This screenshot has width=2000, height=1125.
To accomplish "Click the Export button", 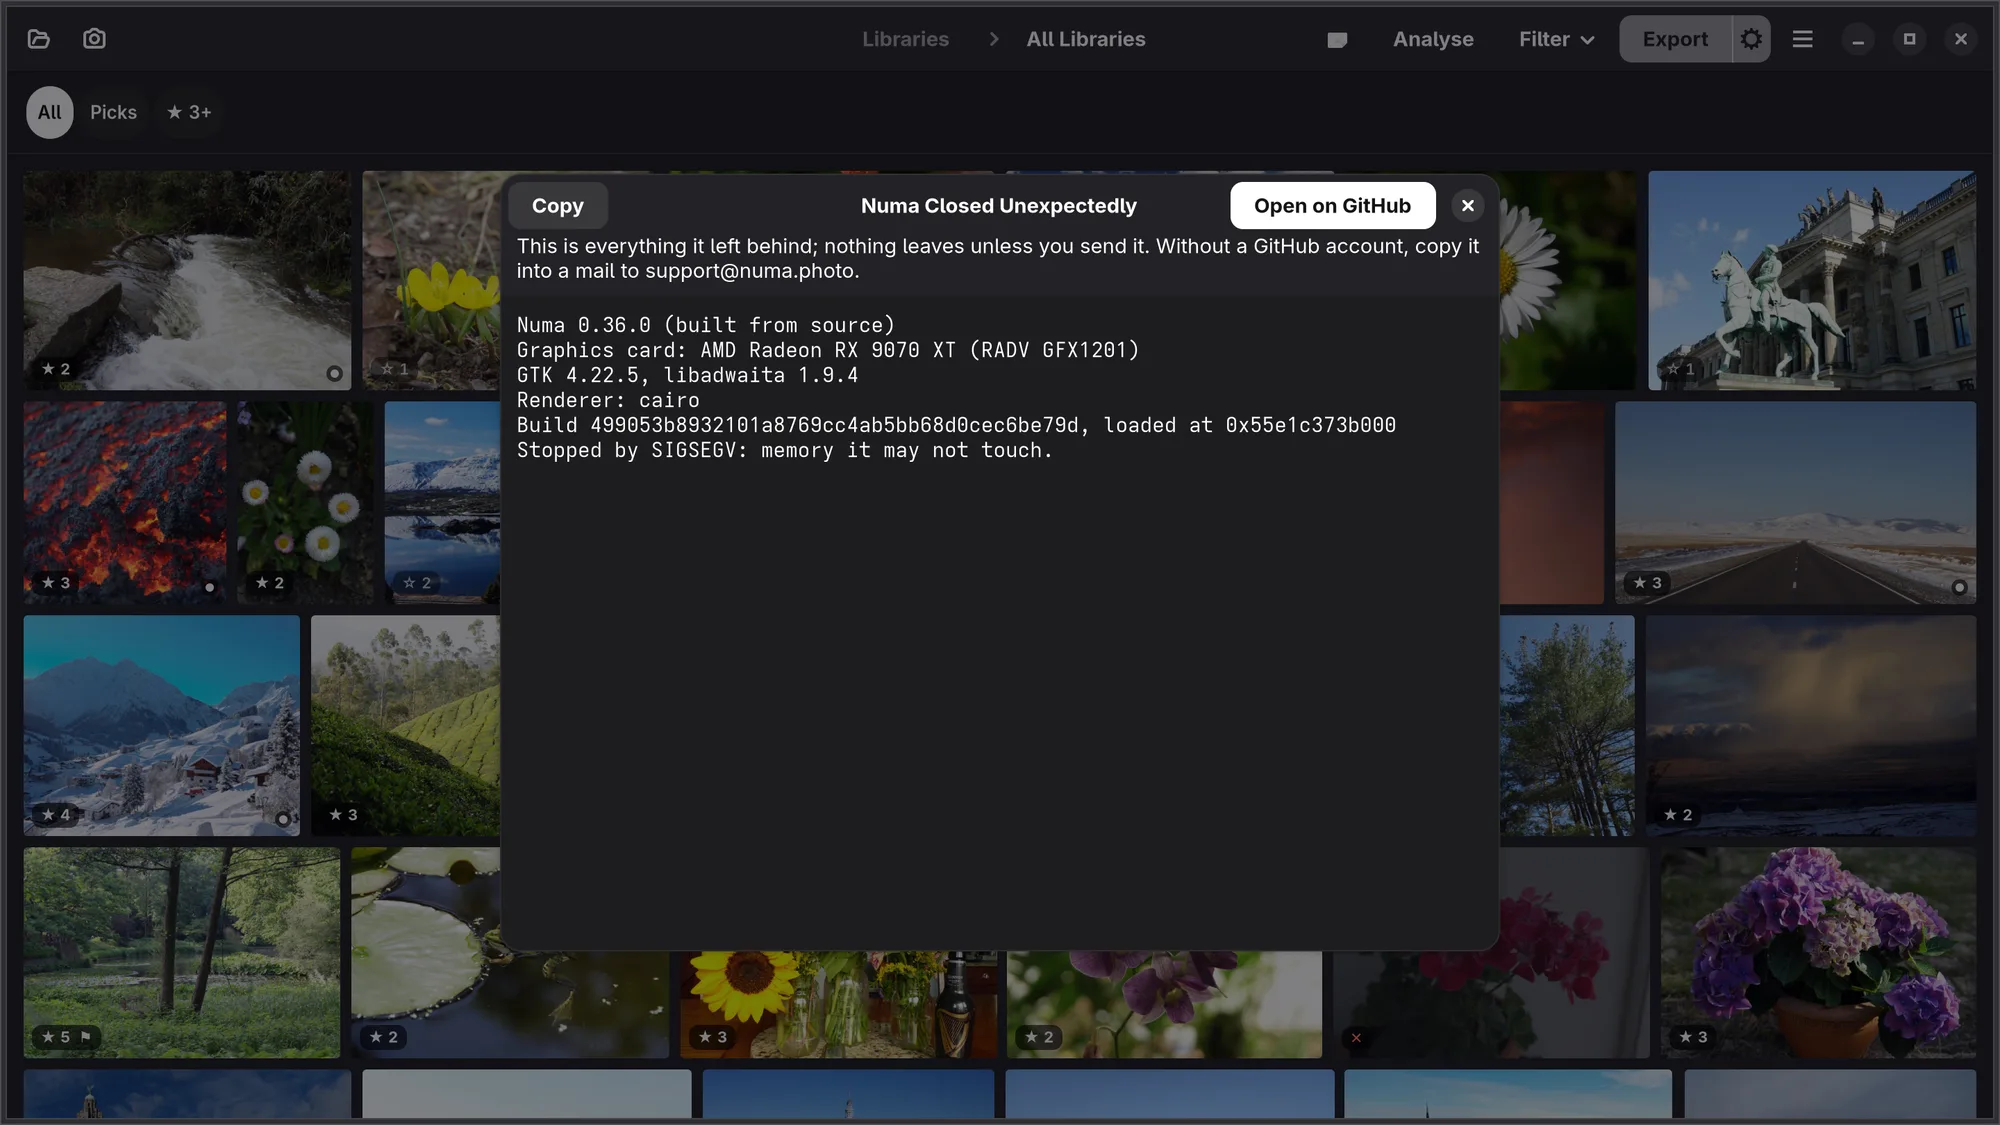I will click(1675, 39).
